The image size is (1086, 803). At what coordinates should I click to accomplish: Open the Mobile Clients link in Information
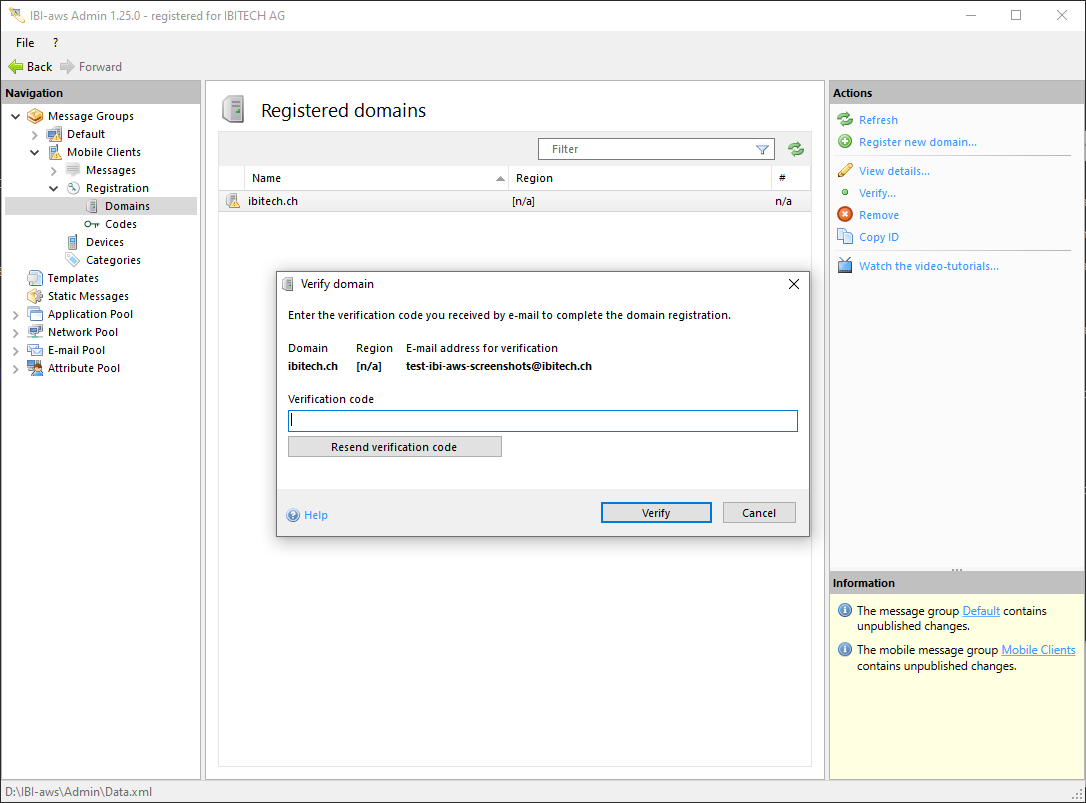pyautogui.click(x=1038, y=650)
